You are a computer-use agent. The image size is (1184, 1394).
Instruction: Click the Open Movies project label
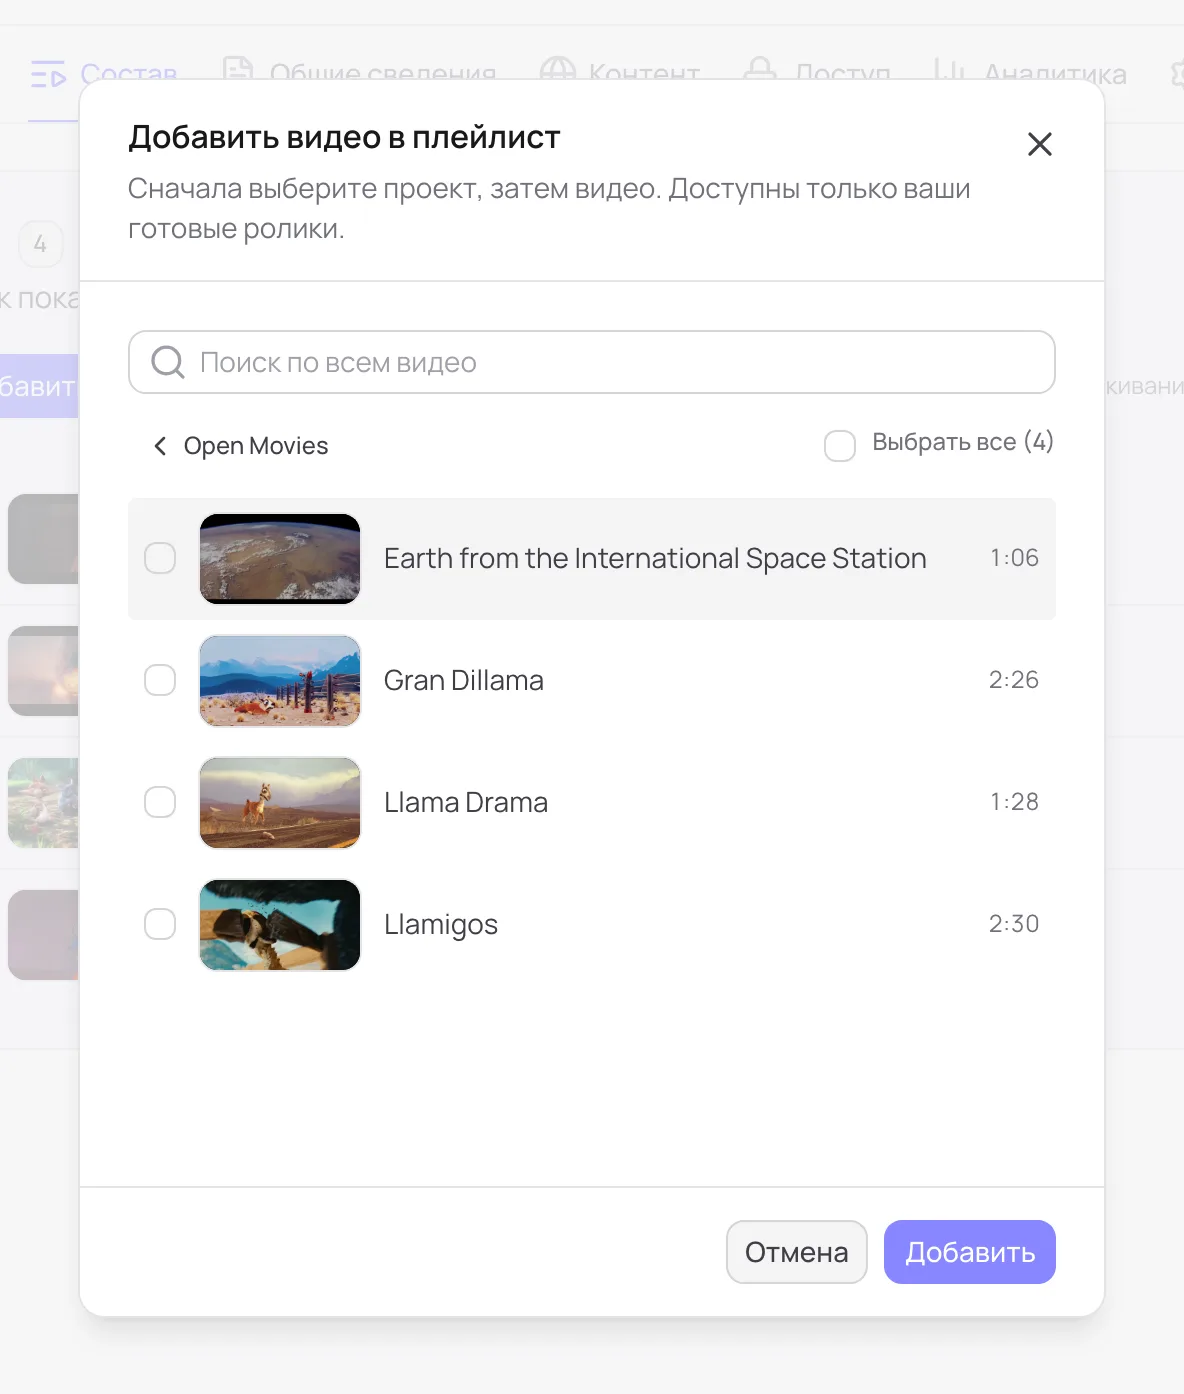point(256,446)
